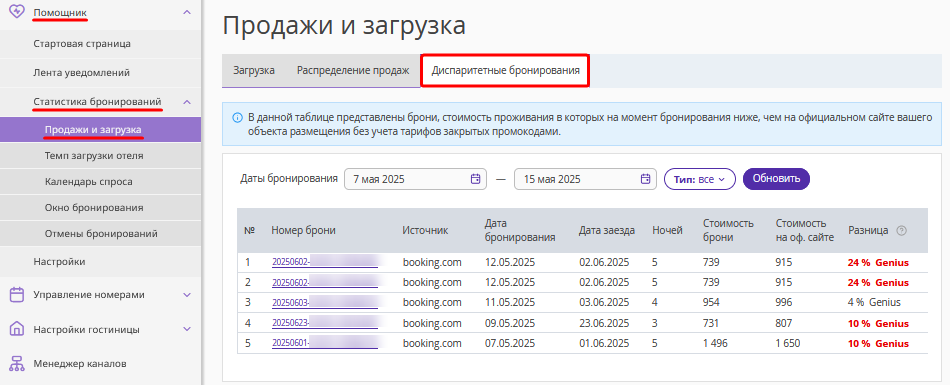The width and height of the screenshot is (950, 385).
Task: Collapse the Статистика бронирований submenu
Action: tap(187, 102)
